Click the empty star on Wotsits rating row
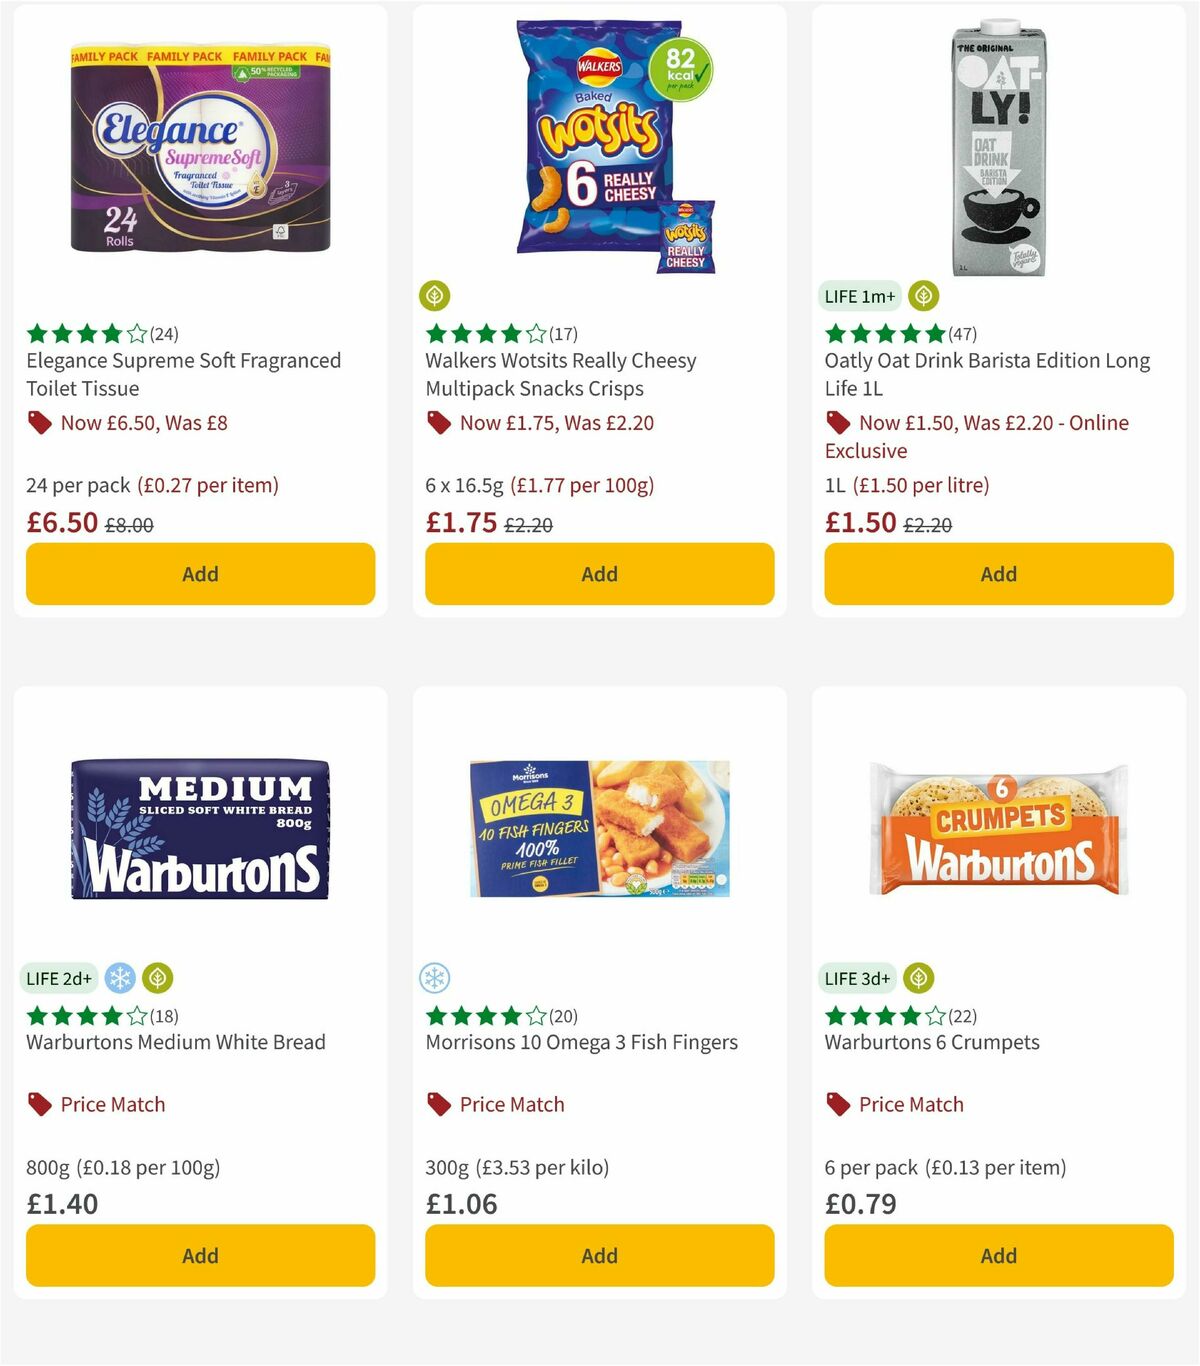The image size is (1200, 1366). point(537,334)
